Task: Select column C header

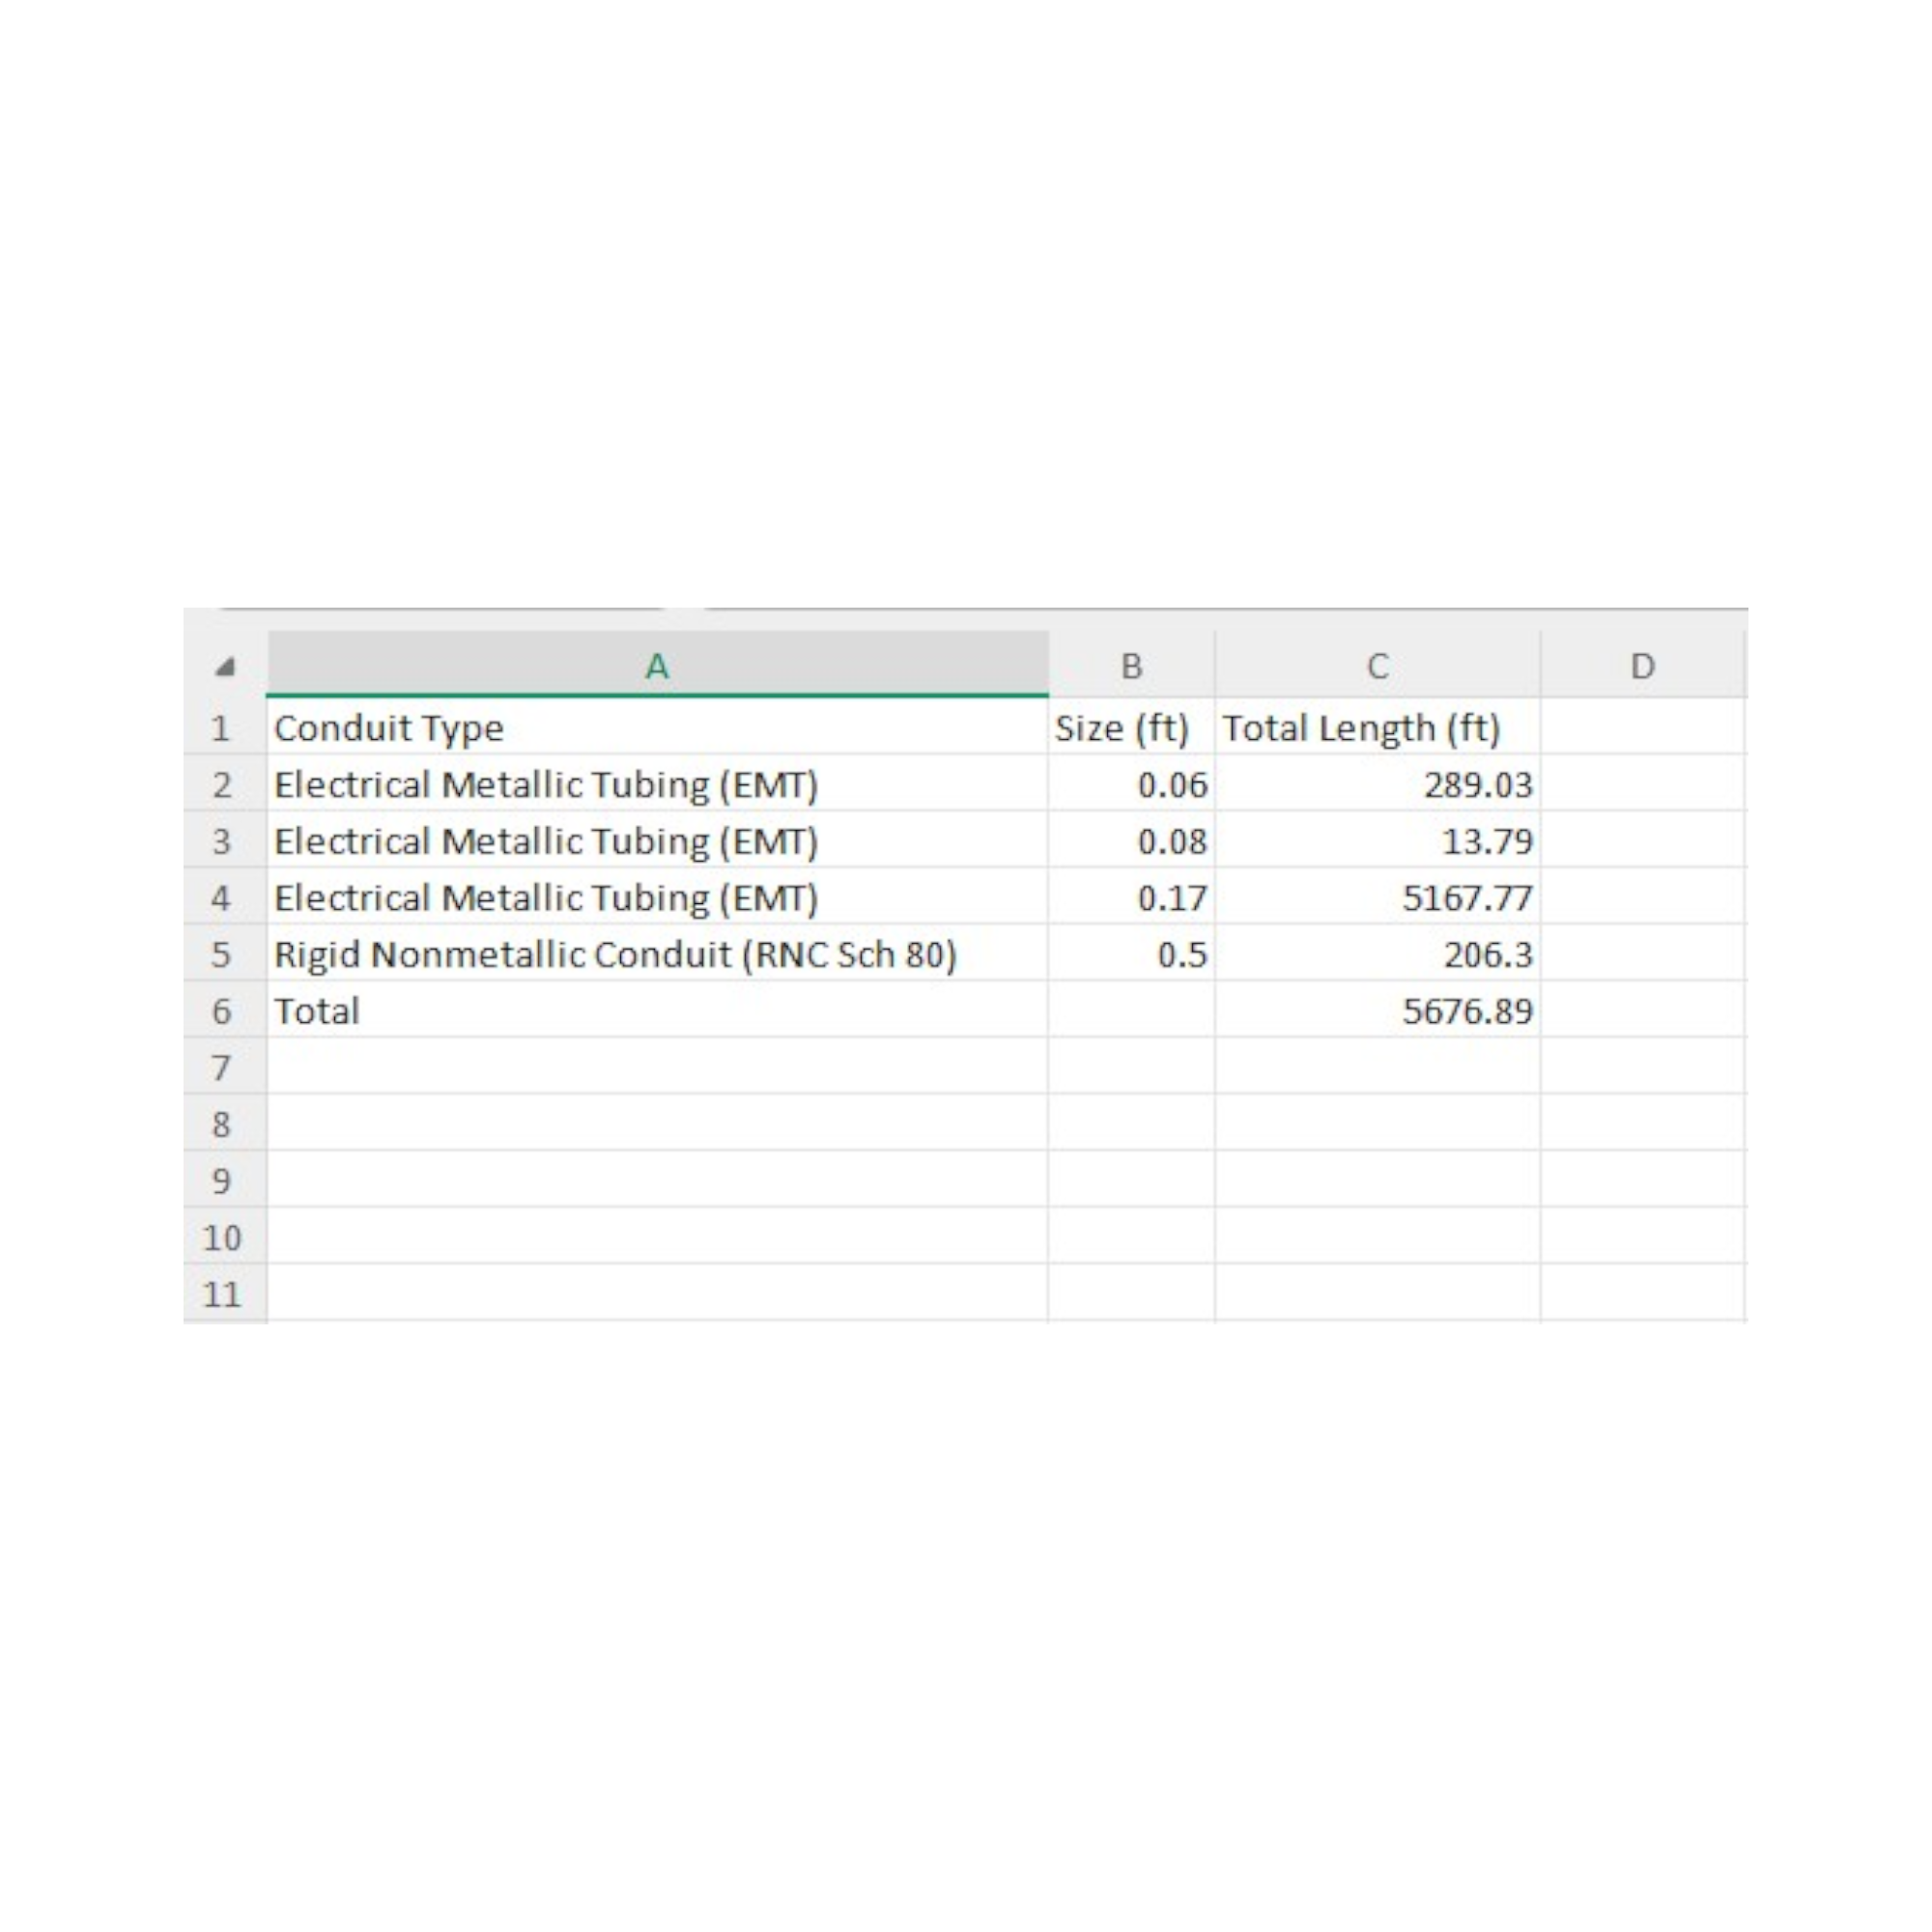Action: tap(1377, 665)
